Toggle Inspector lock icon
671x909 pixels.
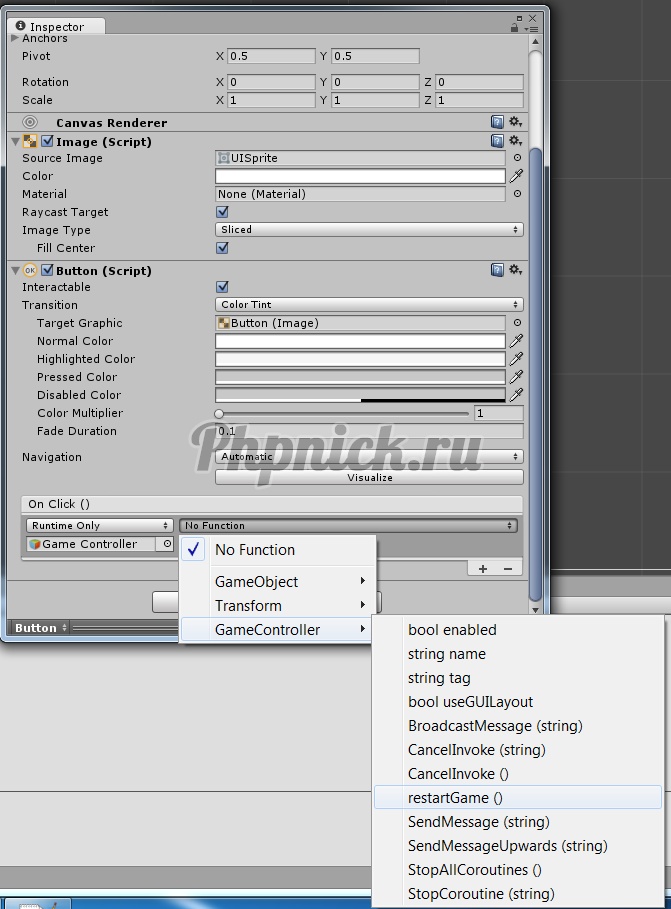pyautogui.click(x=514, y=27)
